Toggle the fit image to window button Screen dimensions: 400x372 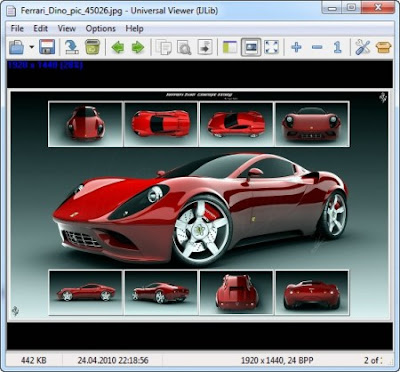[x=251, y=47]
